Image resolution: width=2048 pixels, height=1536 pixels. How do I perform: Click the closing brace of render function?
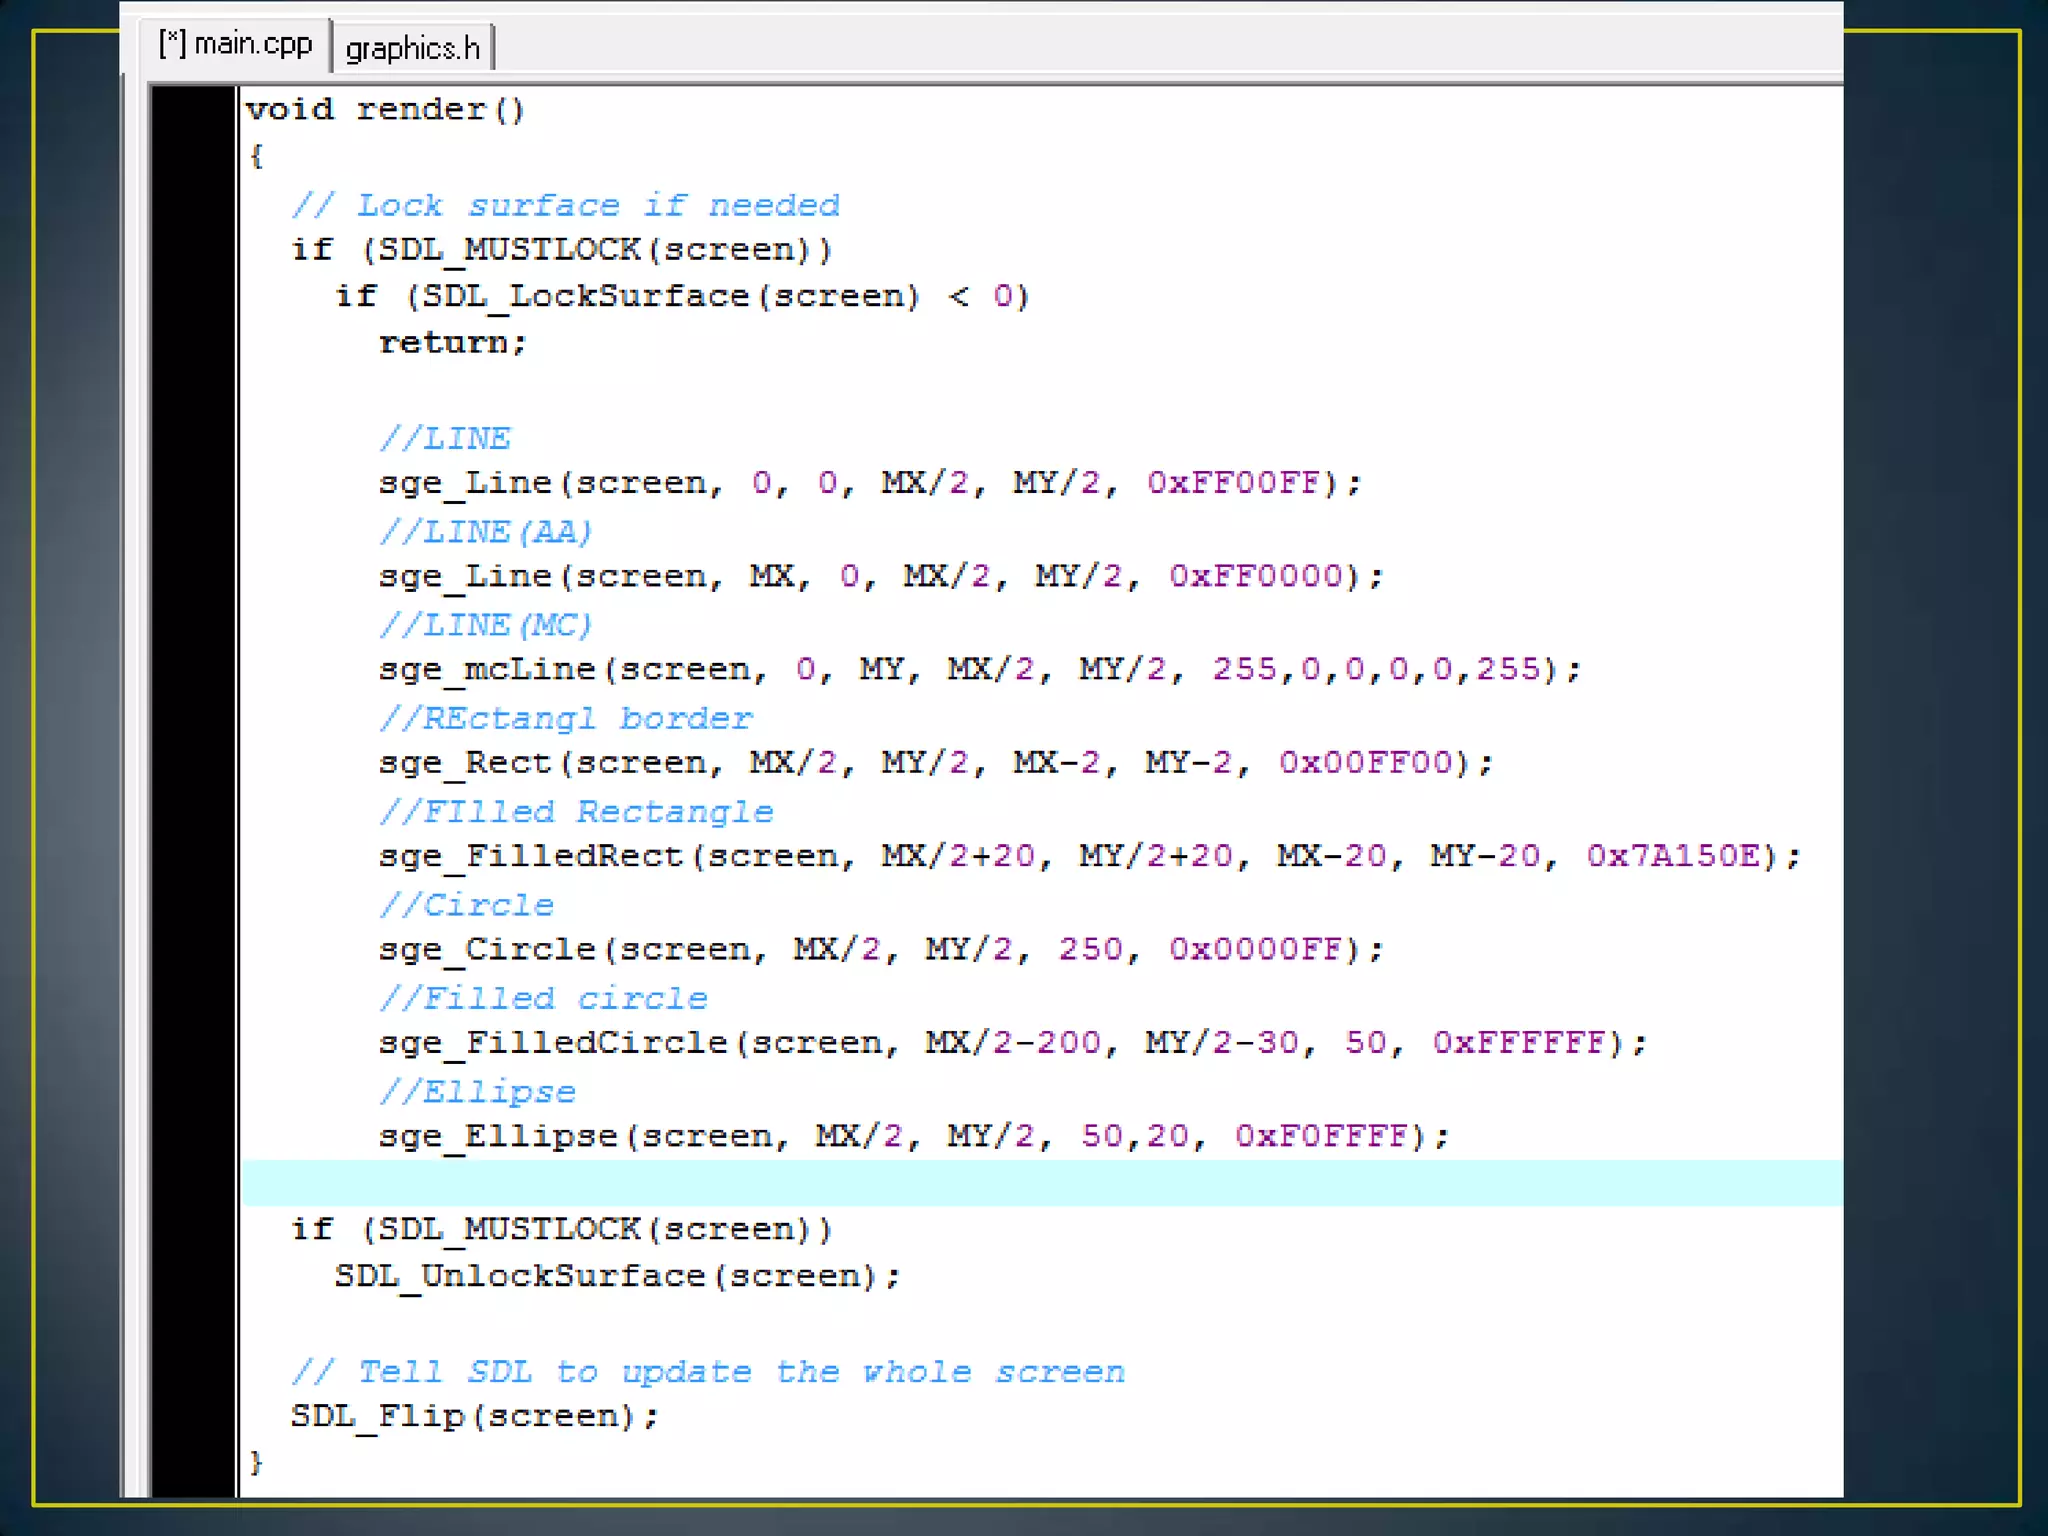(x=256, y=1462)
